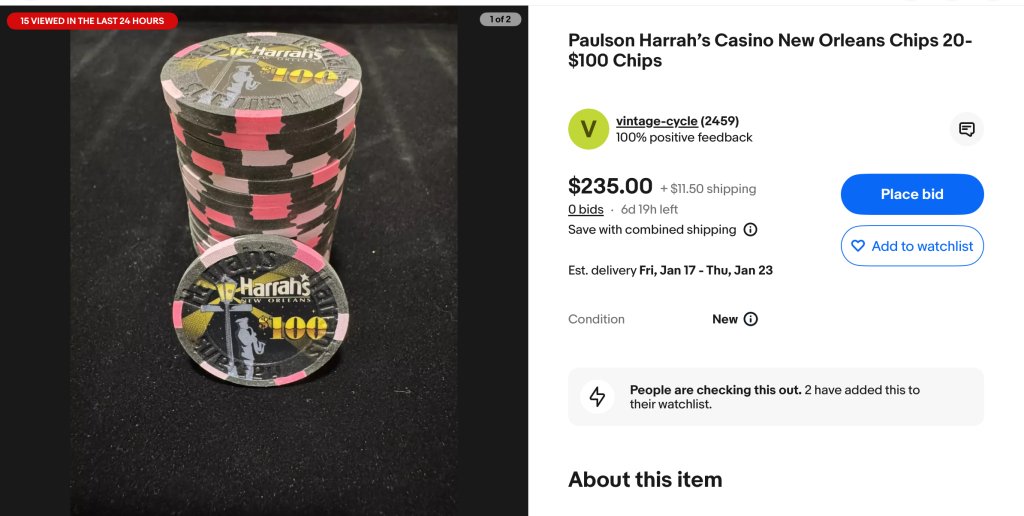Click the listing title Paulson Harrah's Casino chips
The width and height of the screenshot is (1024, 516).
770,50
